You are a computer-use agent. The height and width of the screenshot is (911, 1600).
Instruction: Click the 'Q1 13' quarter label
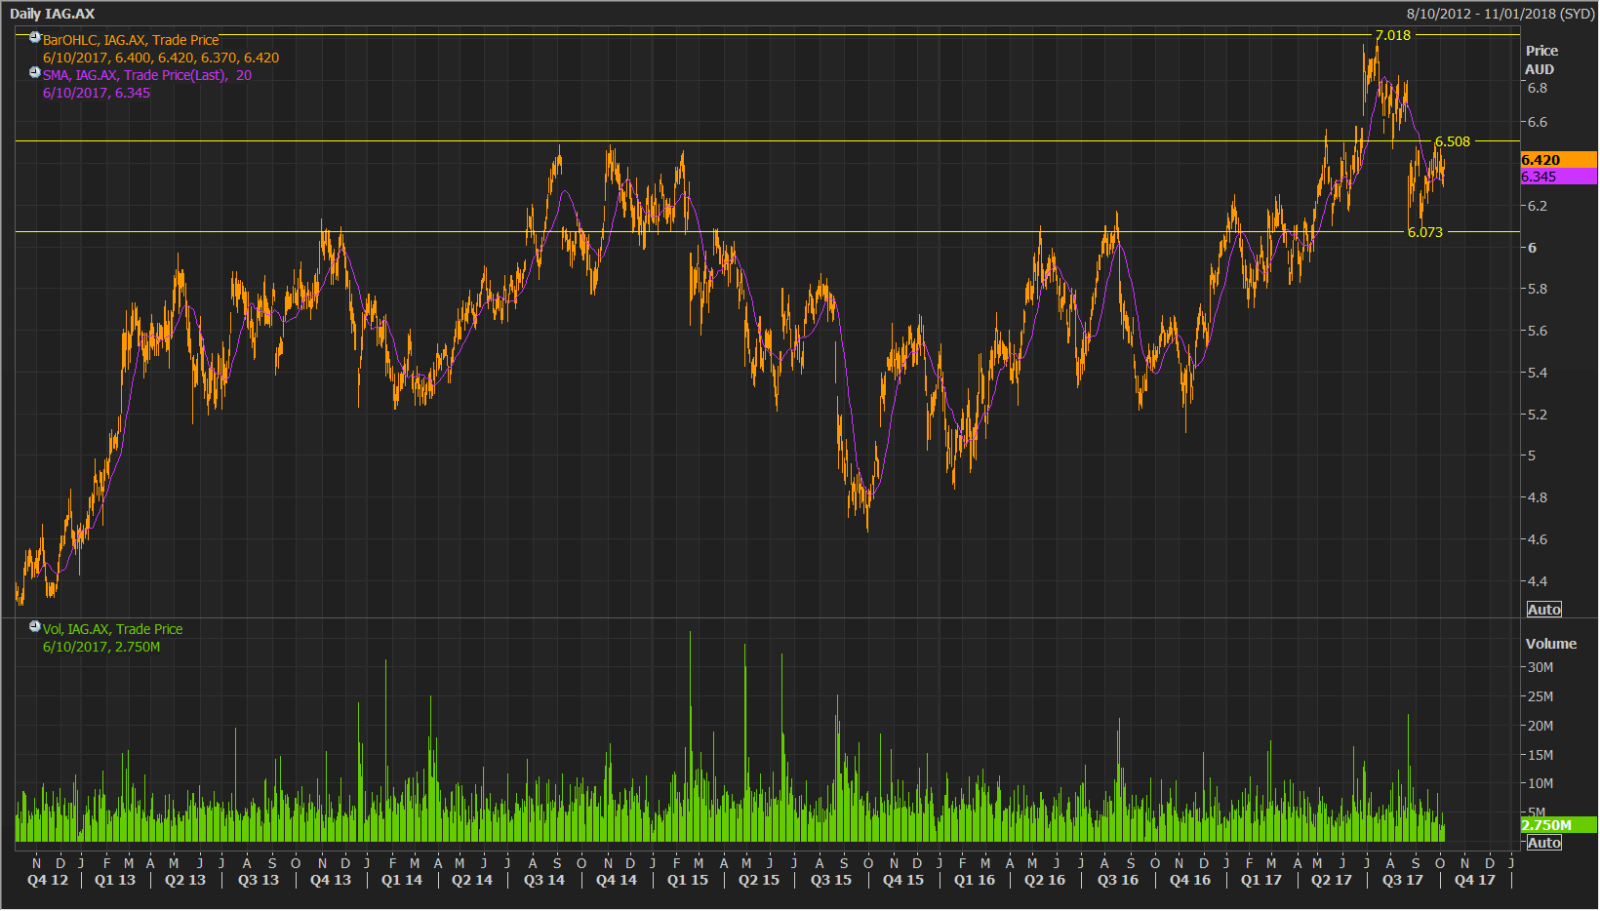(115, 881)
